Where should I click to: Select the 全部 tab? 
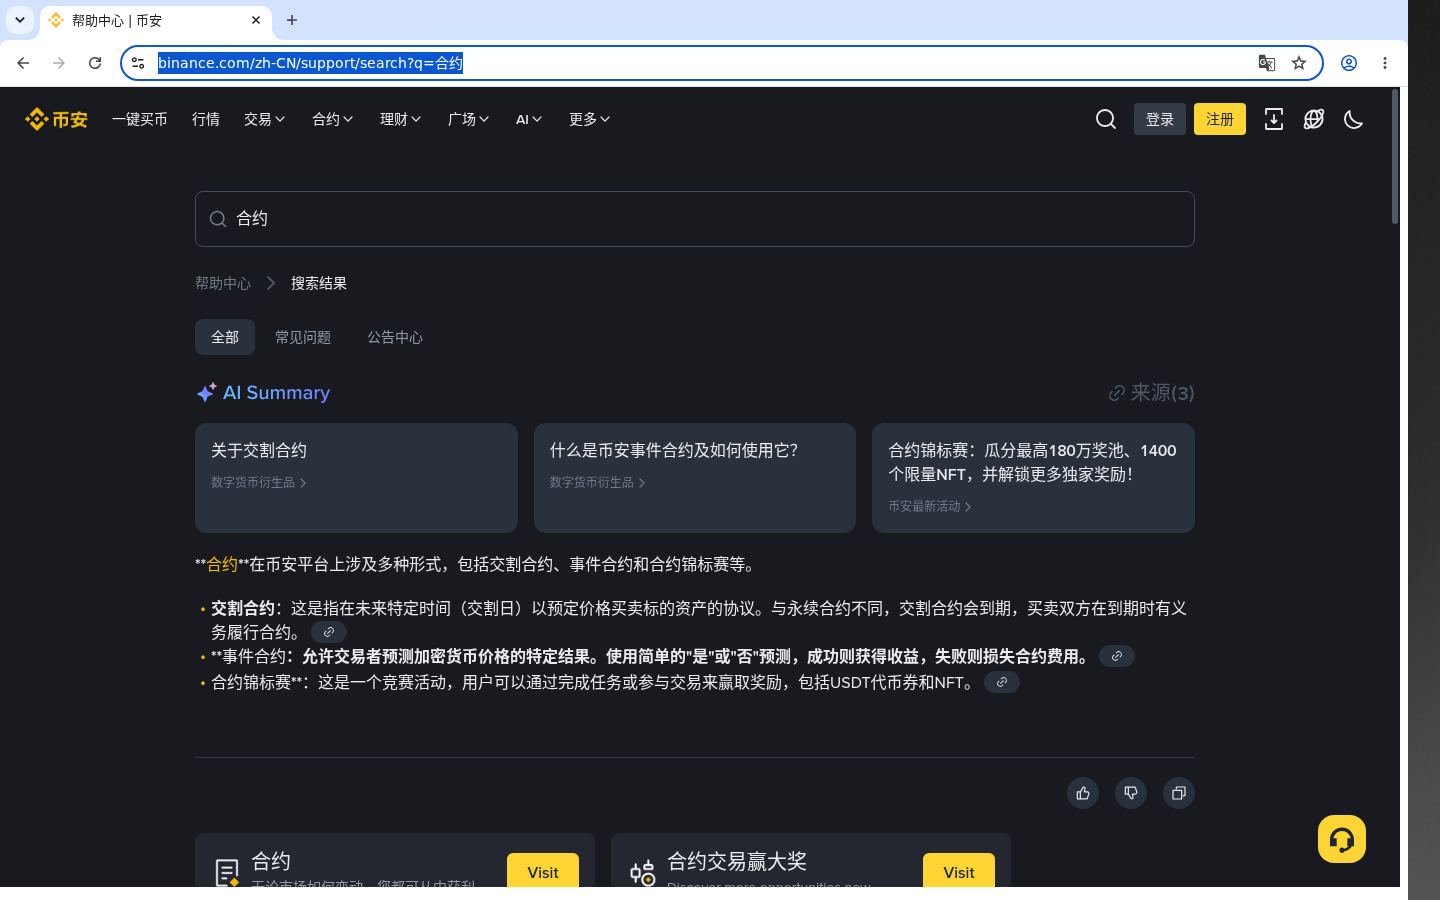225,337
